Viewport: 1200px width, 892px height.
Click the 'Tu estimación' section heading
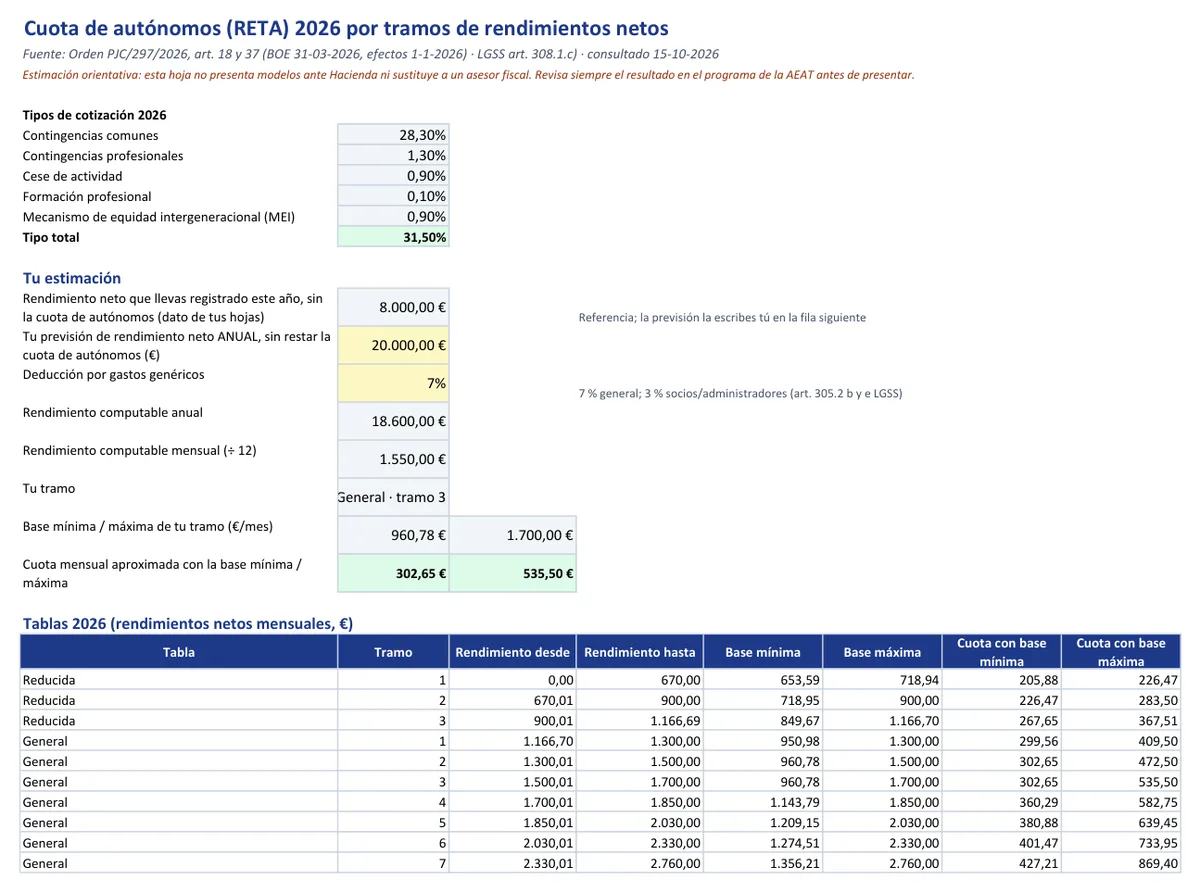click(72, 278)
